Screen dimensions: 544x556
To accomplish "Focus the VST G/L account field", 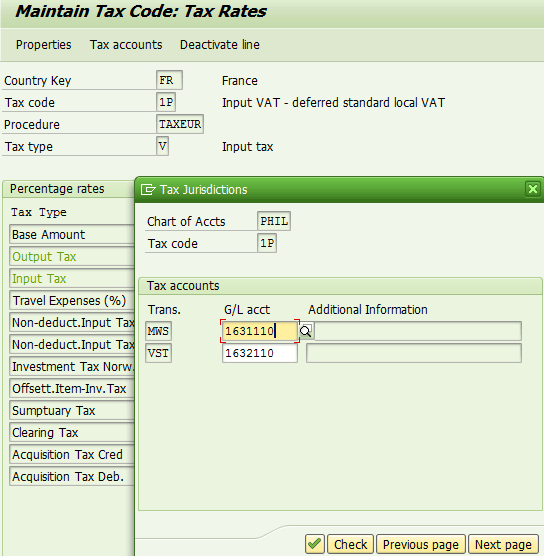I will click(260, 353).
